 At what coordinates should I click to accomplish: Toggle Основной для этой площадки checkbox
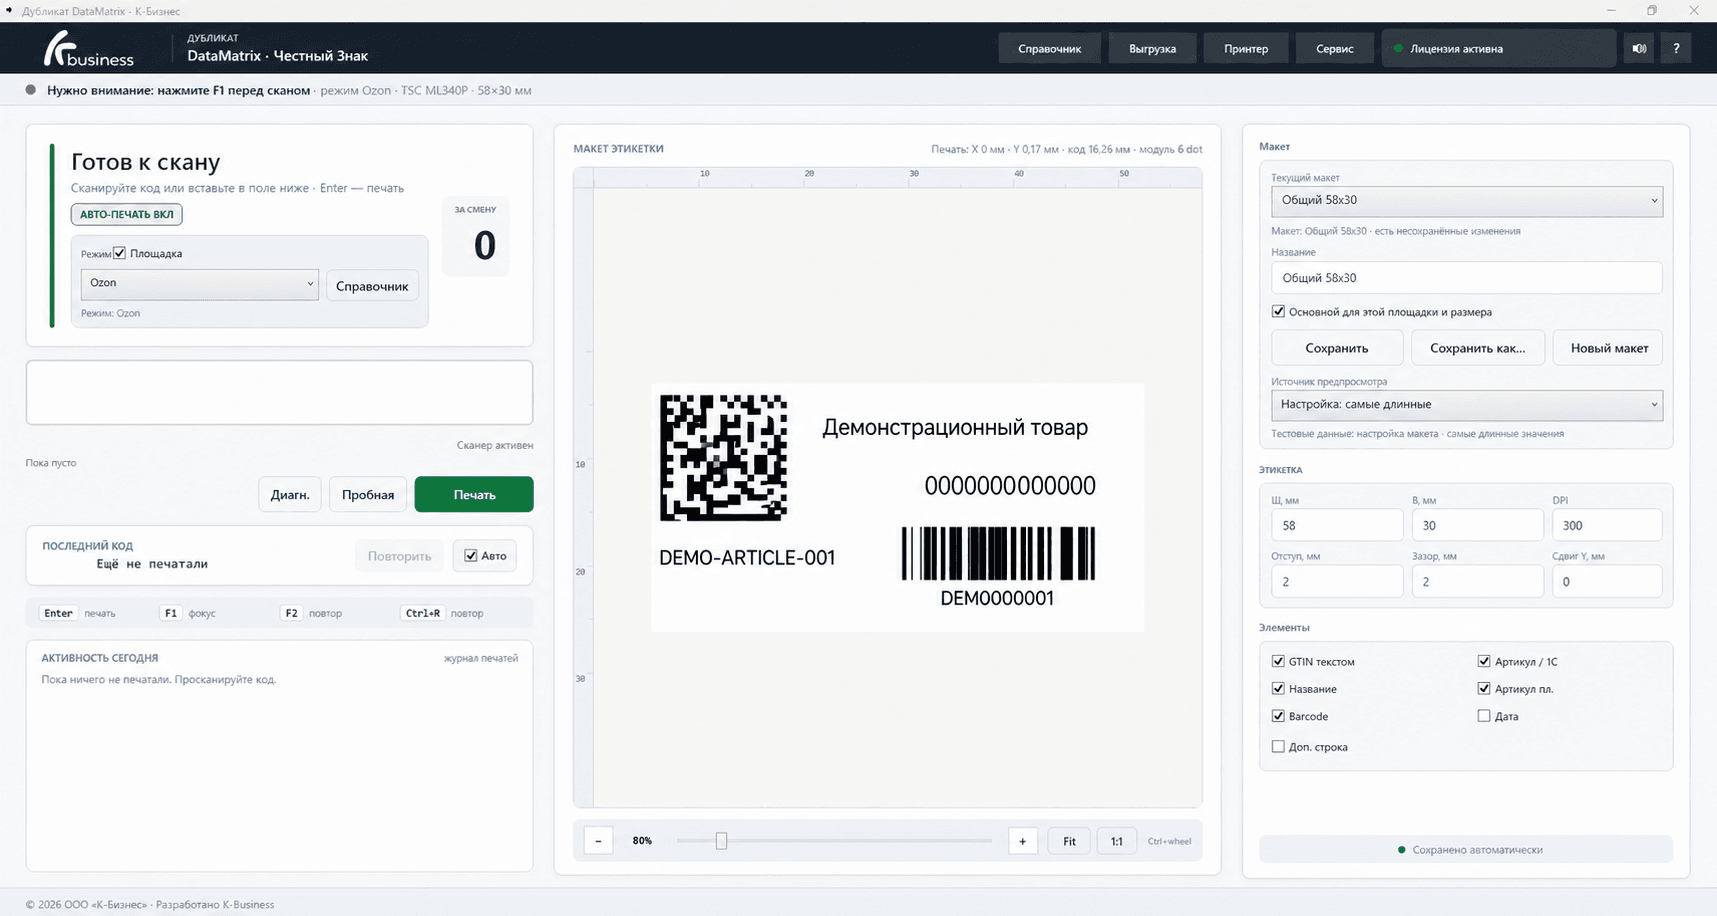[1278, 312]
